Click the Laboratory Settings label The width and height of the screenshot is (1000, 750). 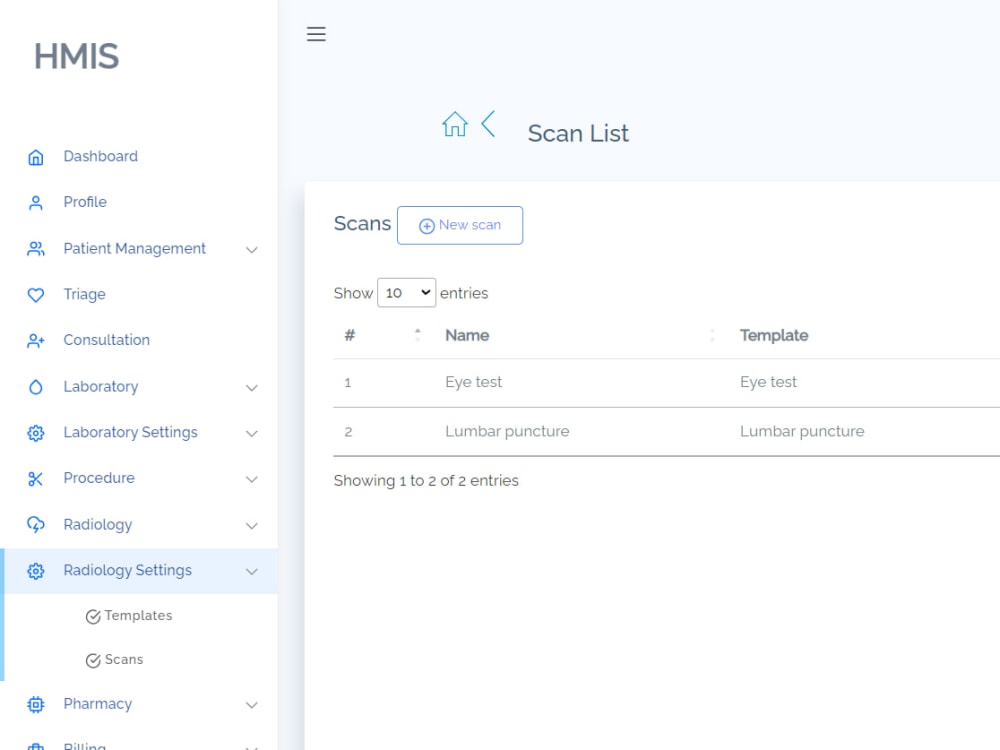click(131, 432)
